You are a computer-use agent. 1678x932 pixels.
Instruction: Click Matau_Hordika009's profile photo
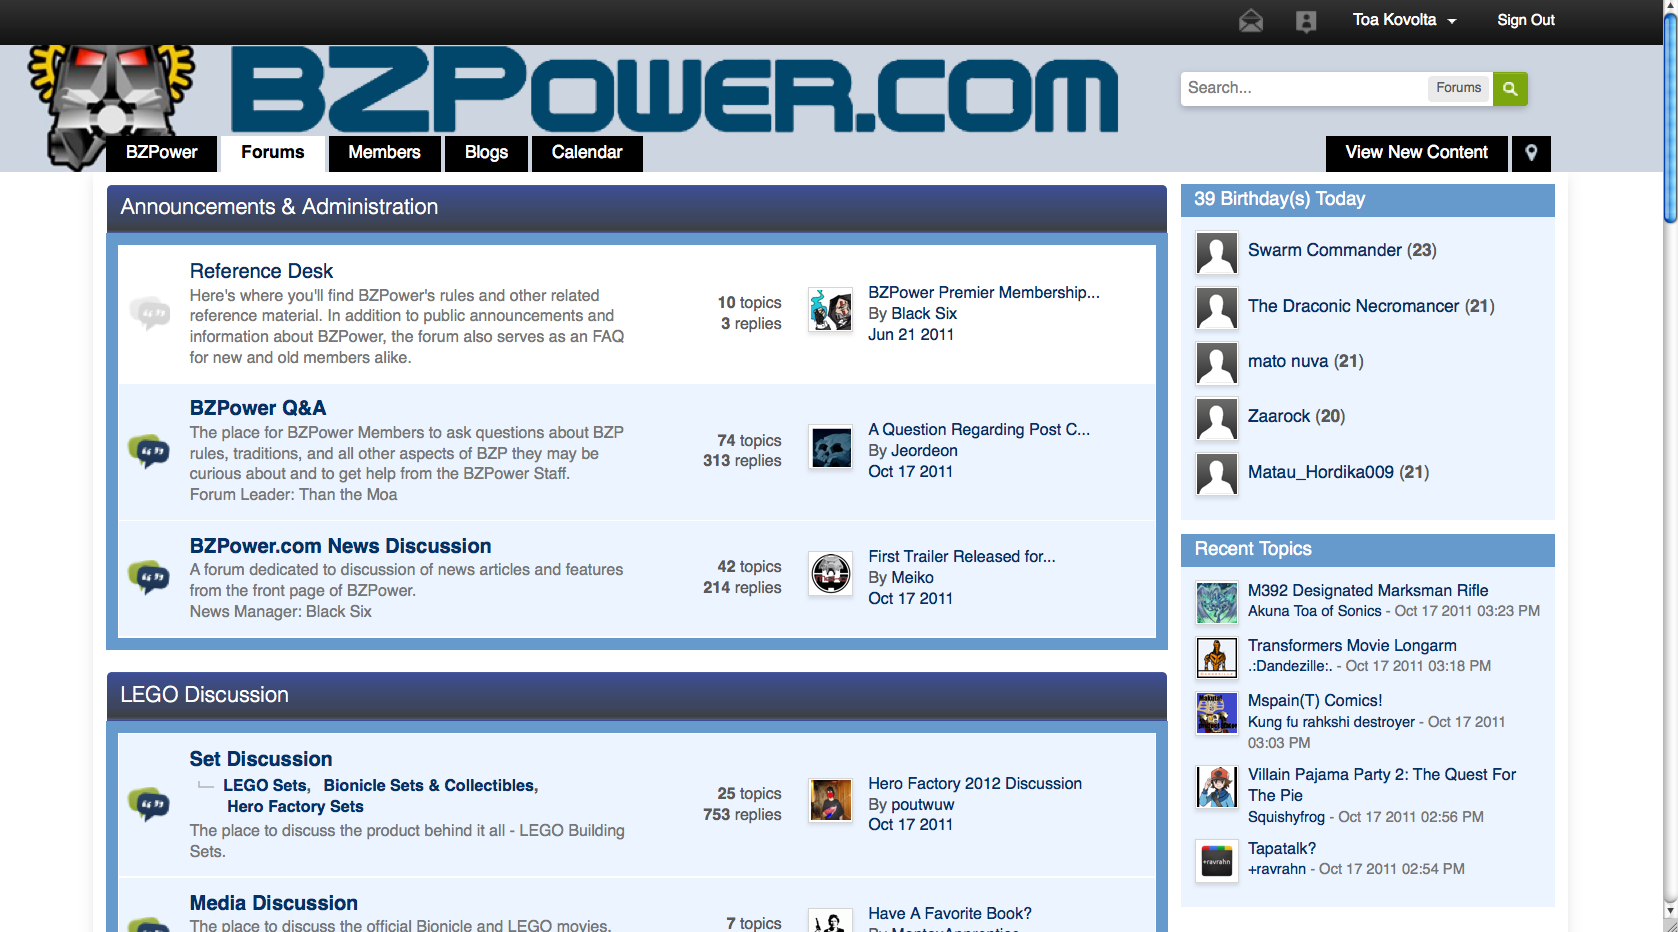[1217, 475]
